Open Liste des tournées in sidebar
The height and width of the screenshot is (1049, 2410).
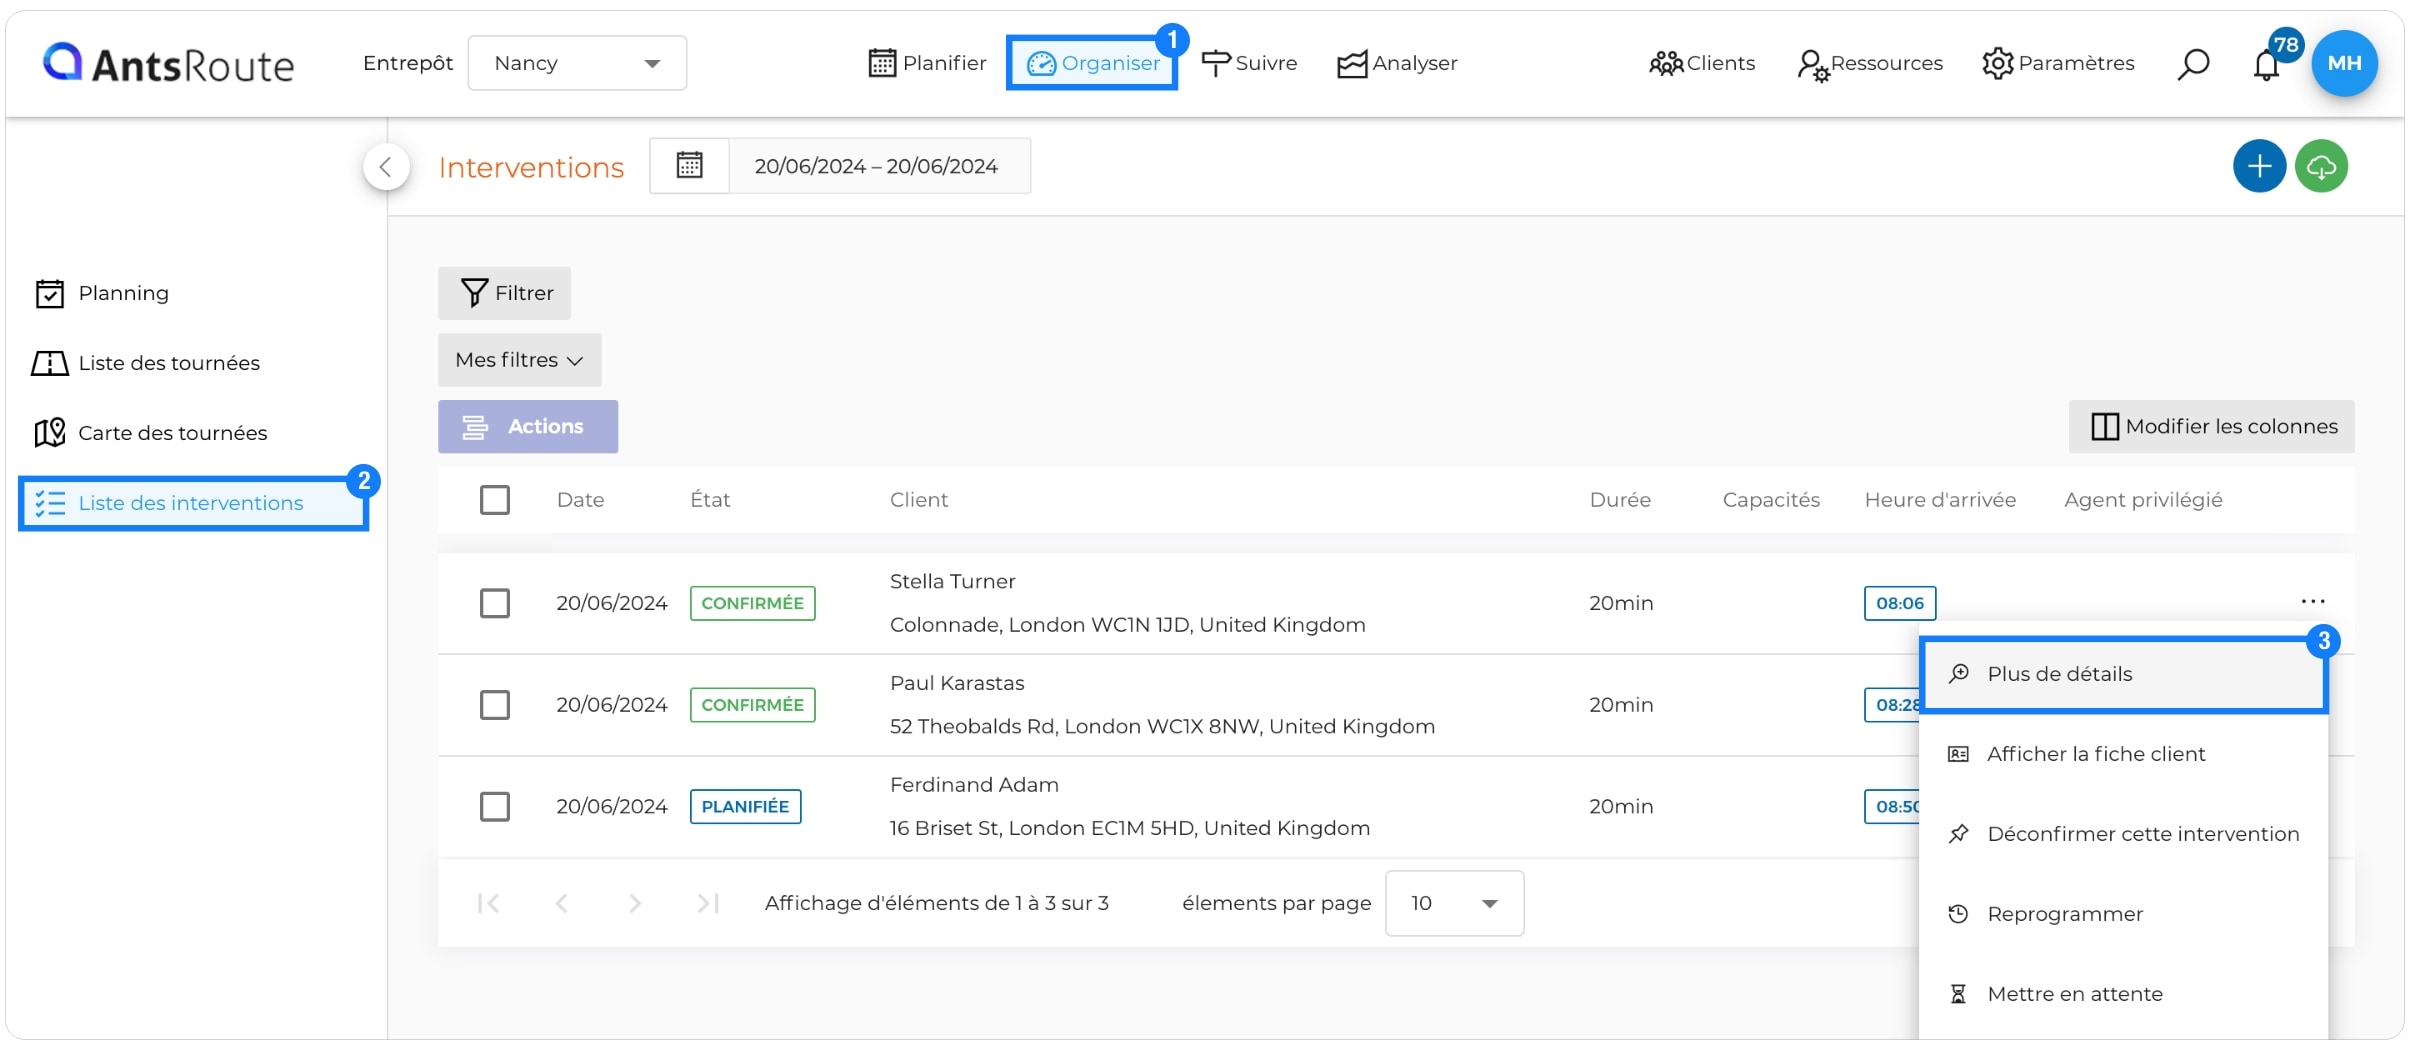[x=146, y=363]
